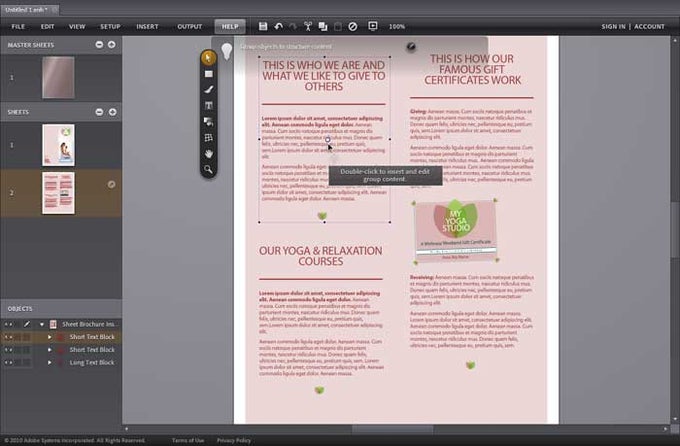Select the arrow Selection tool
This screenshot has width=680, height=446.
[x=209, y=58]
